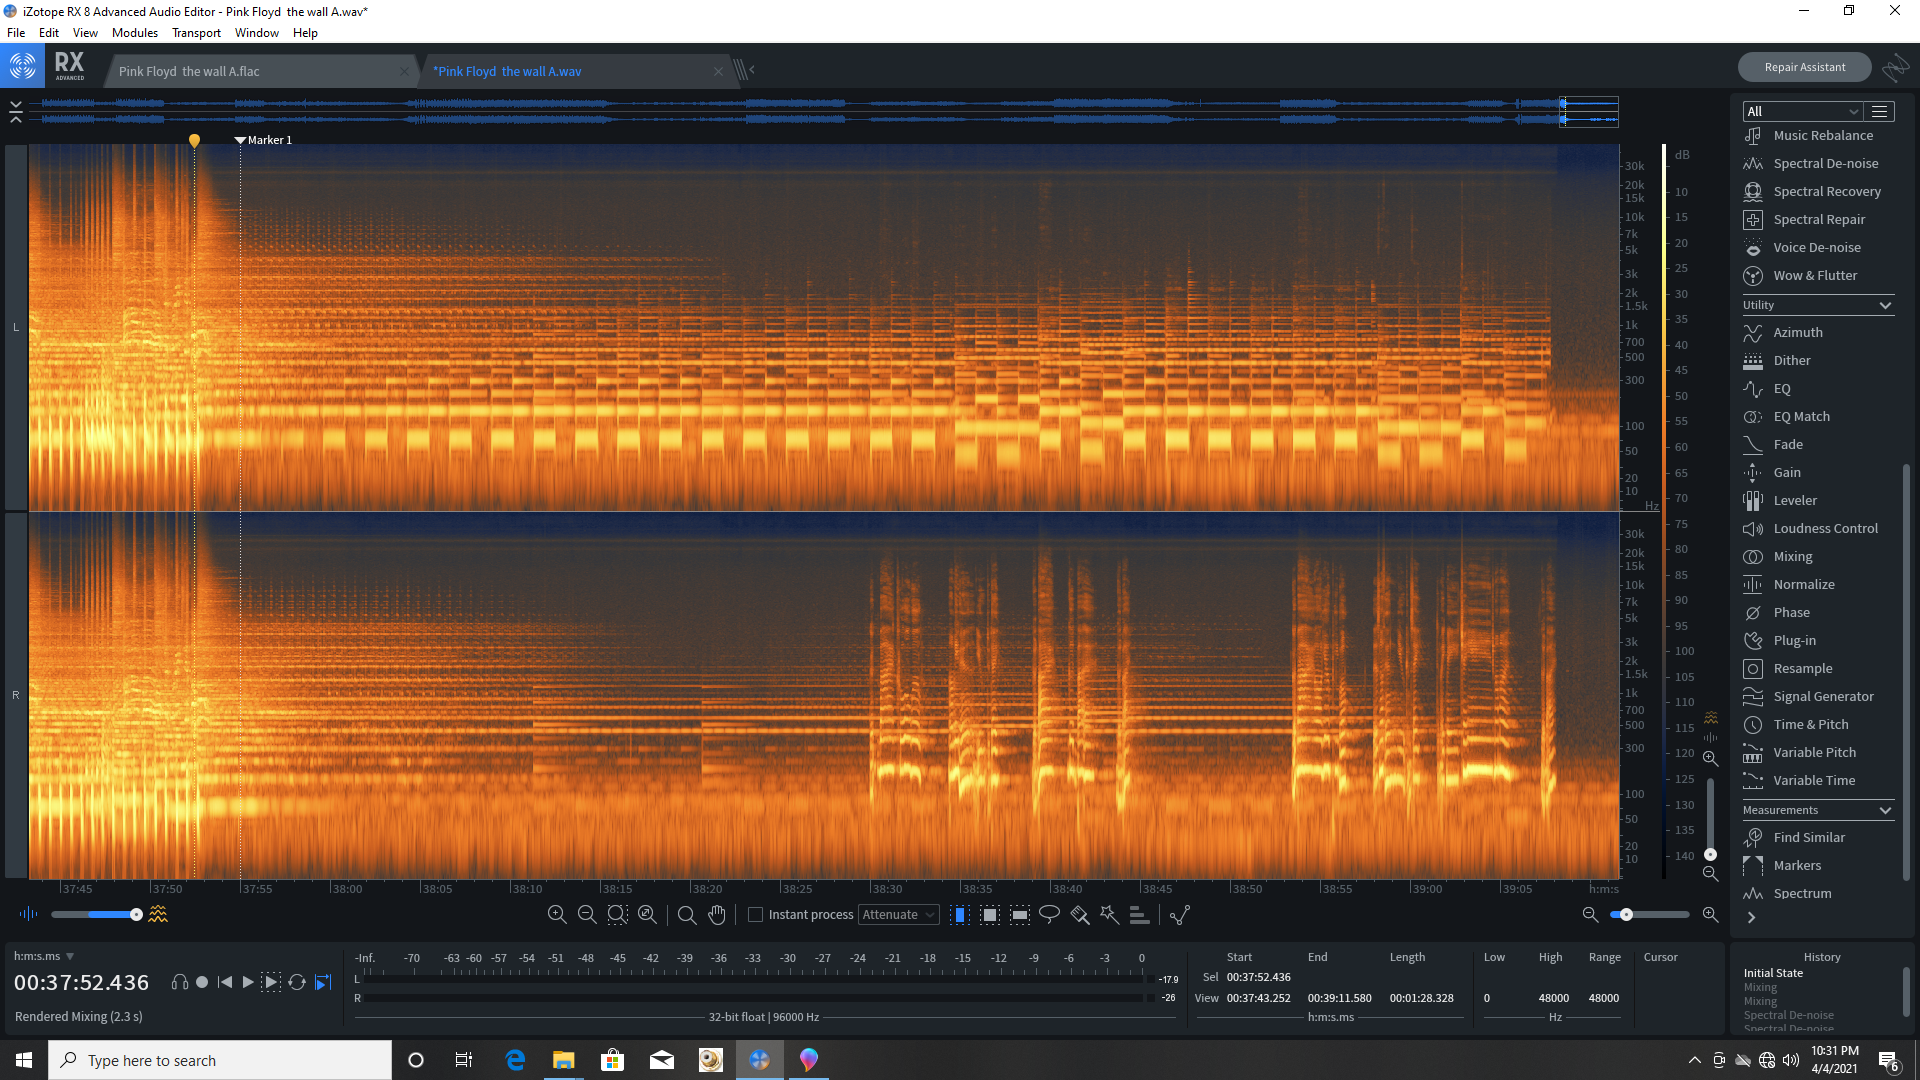Toggle input monitoring headphones
The image size is (1920, 1080).
click(180, 982)
